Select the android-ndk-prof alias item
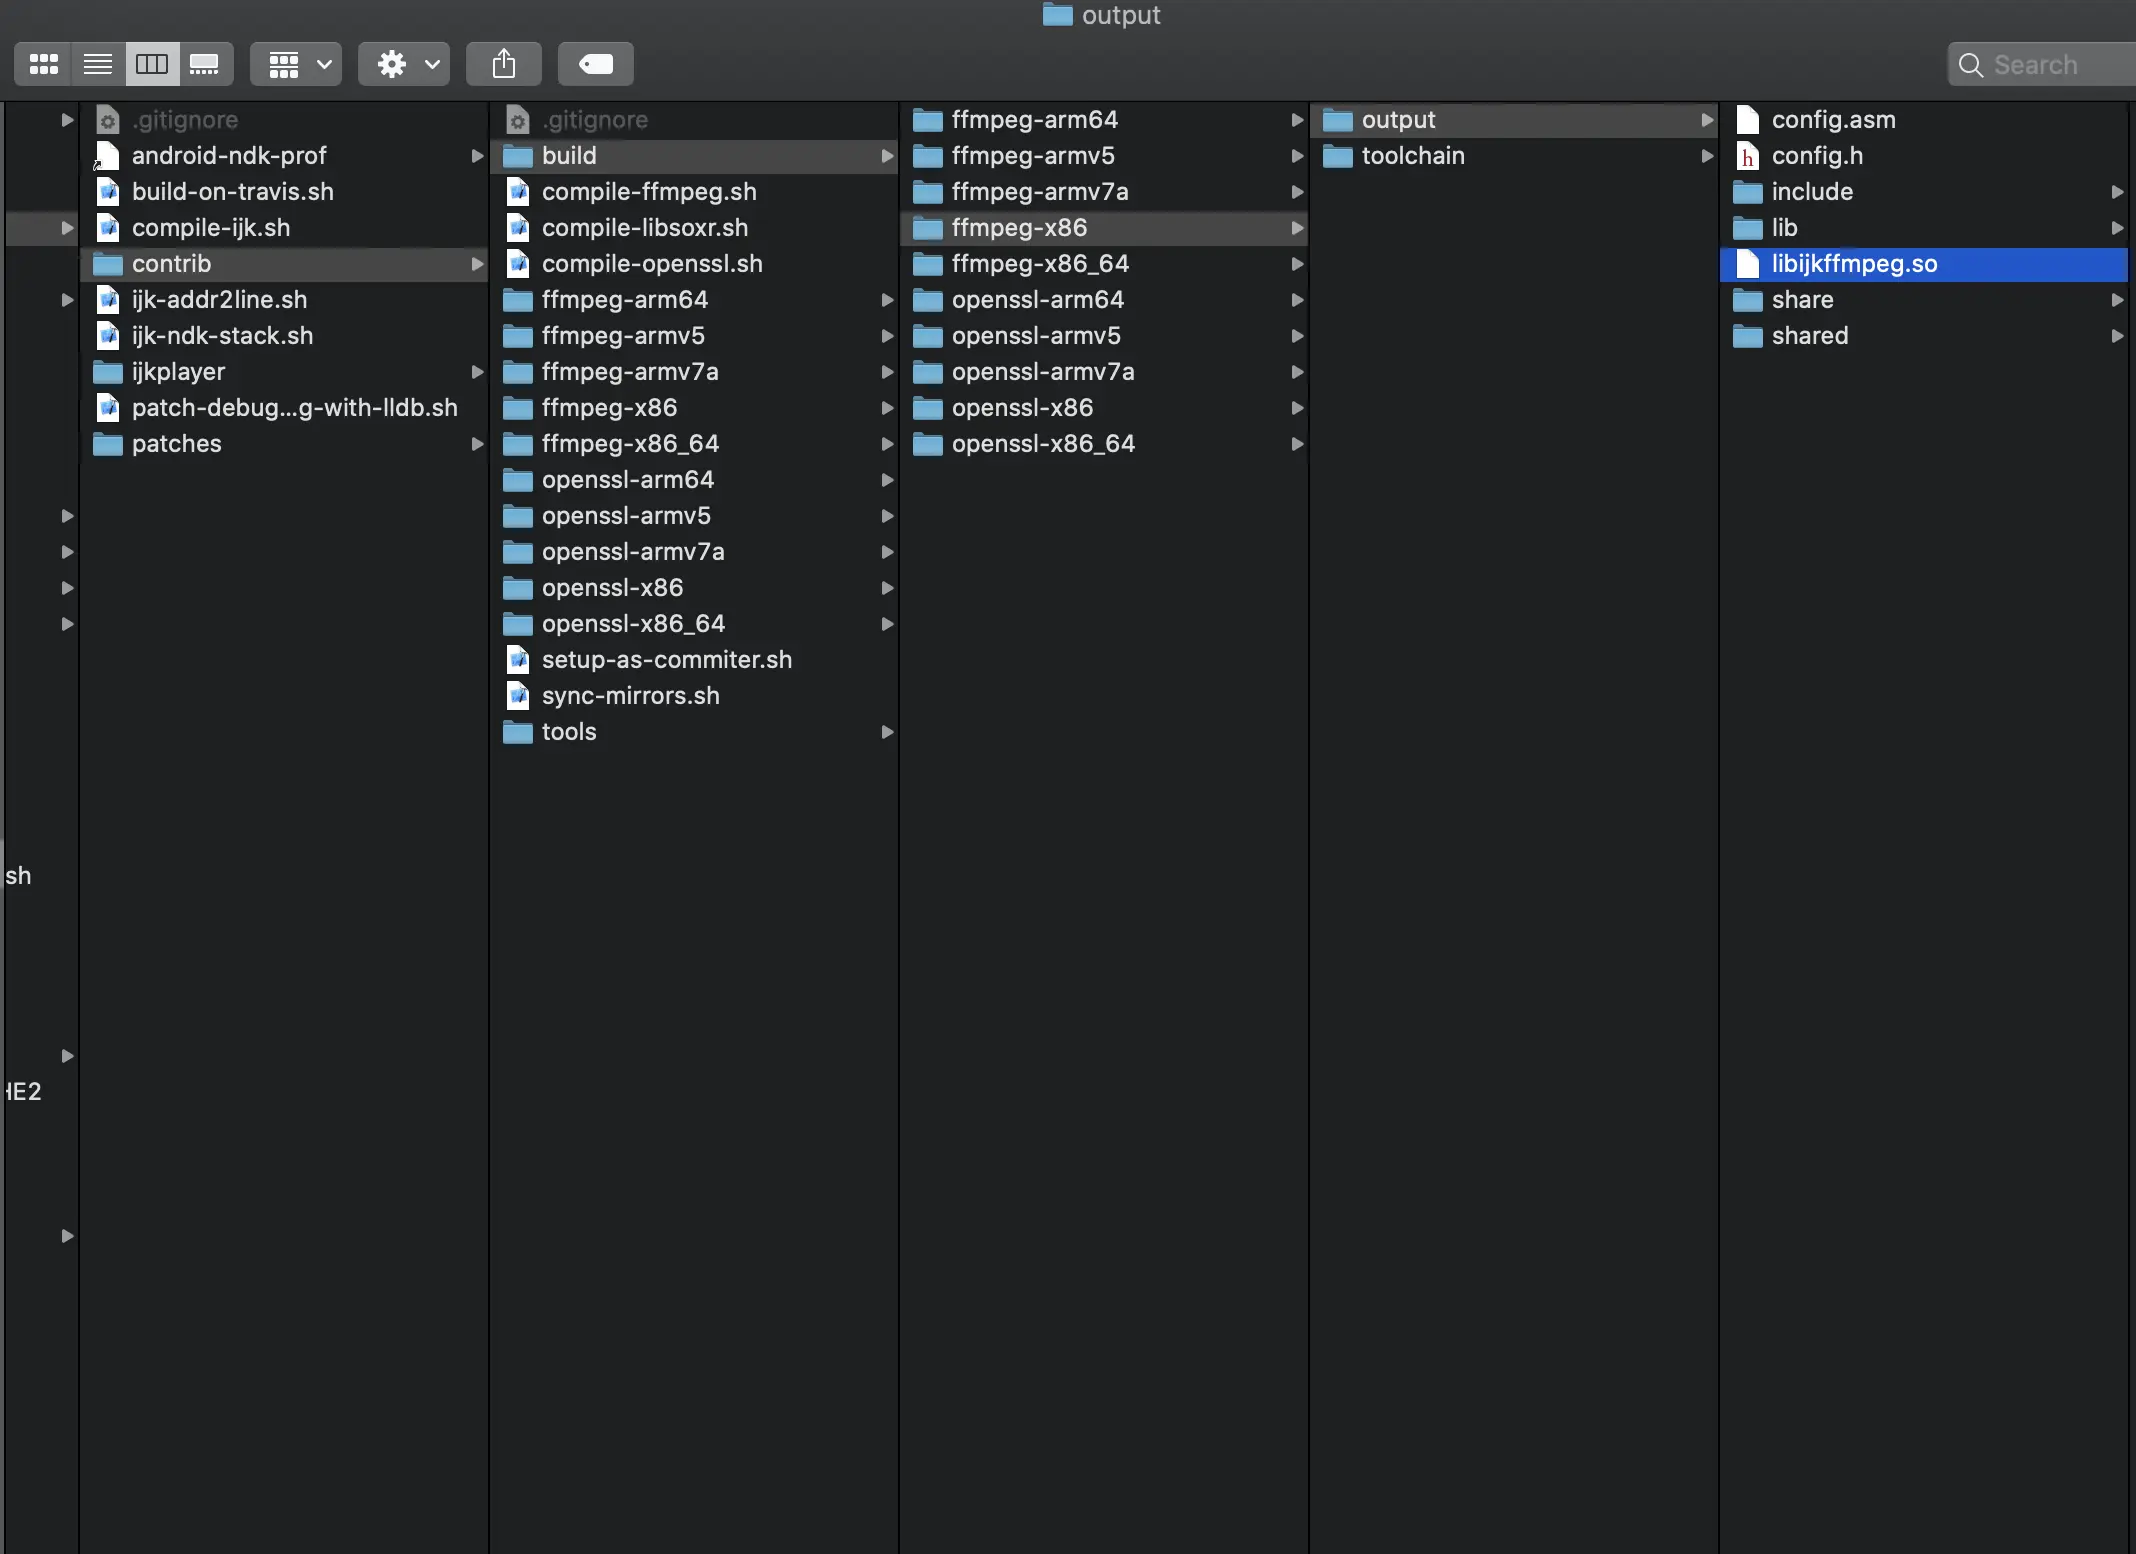 click(284, 156)
